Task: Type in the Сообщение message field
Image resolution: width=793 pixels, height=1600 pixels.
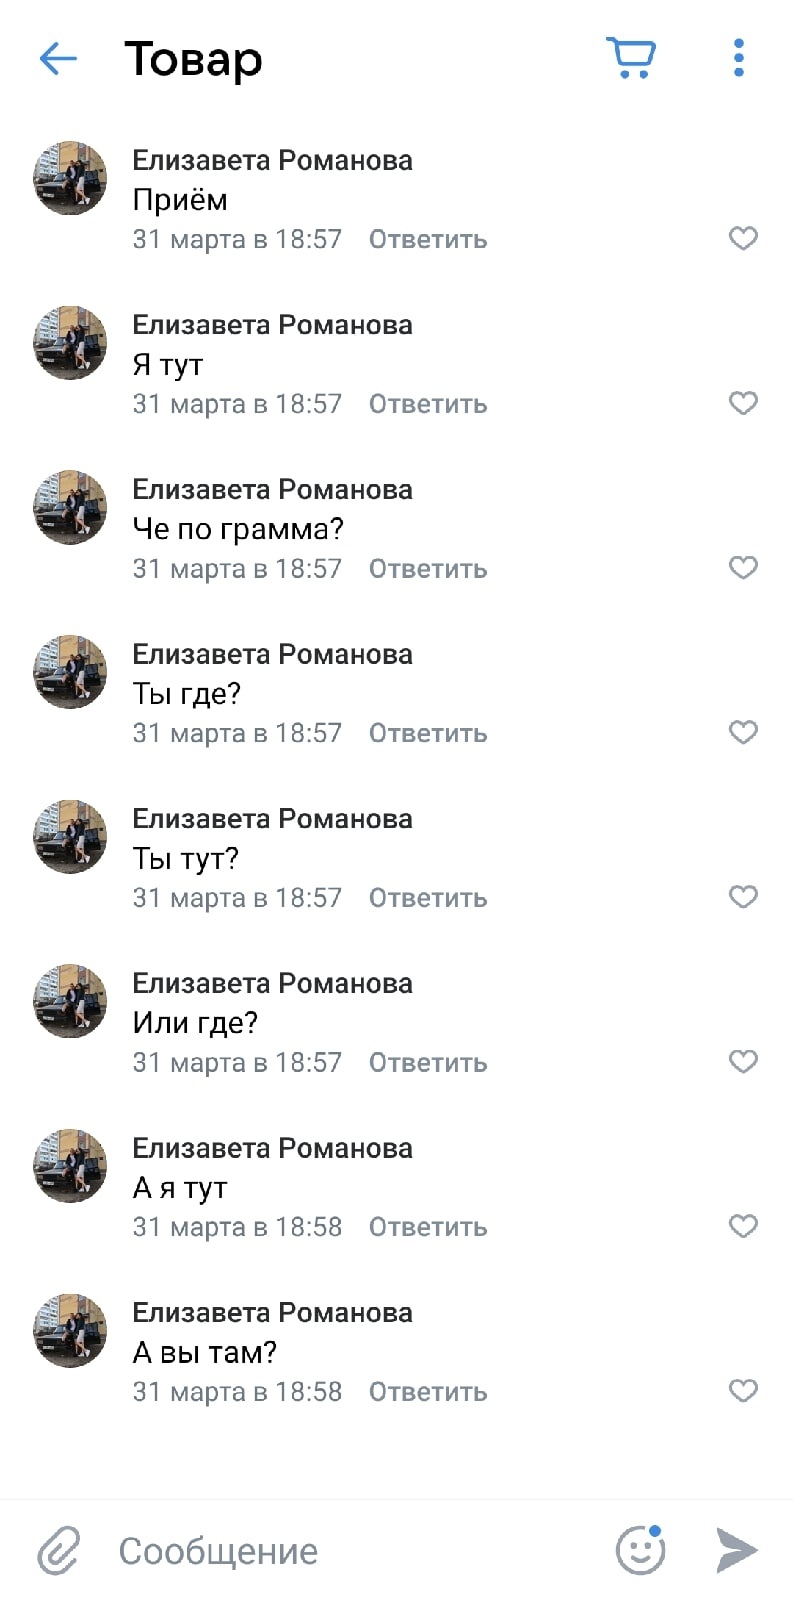Action: pos(350,1551)
